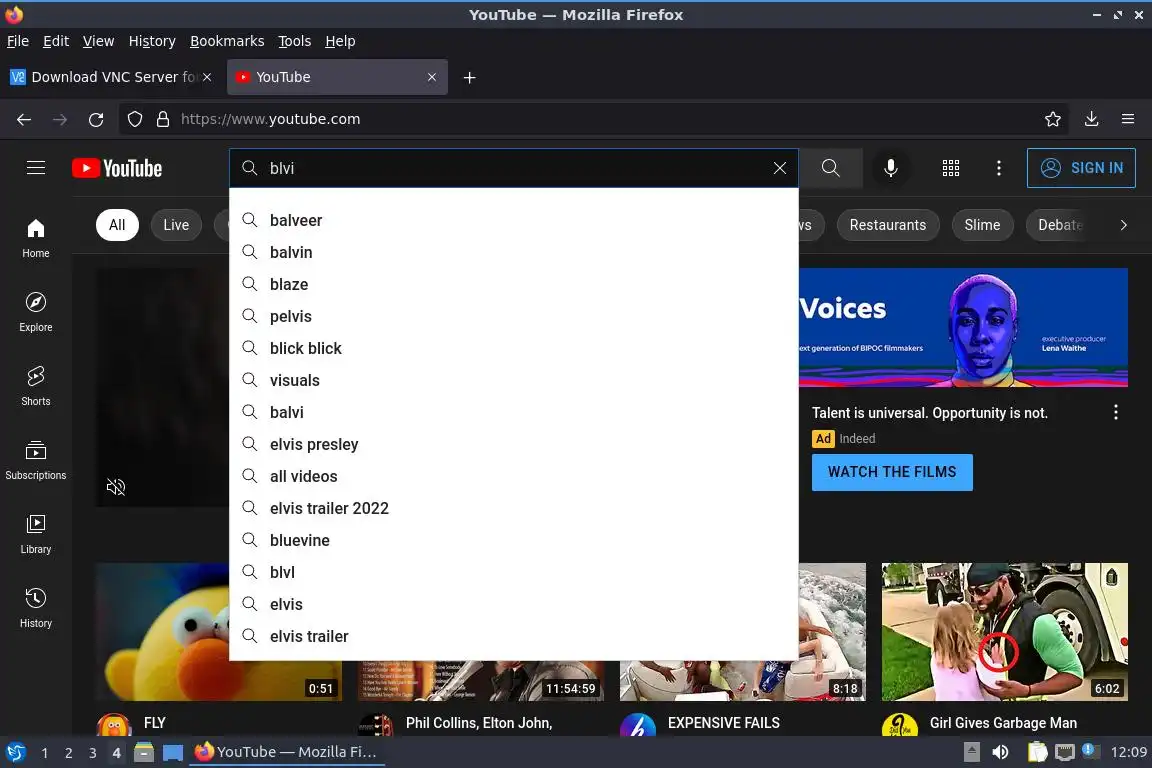The image size is (1152, 768).
Task: Start voice search with the microphone
Action: point(890,168)
